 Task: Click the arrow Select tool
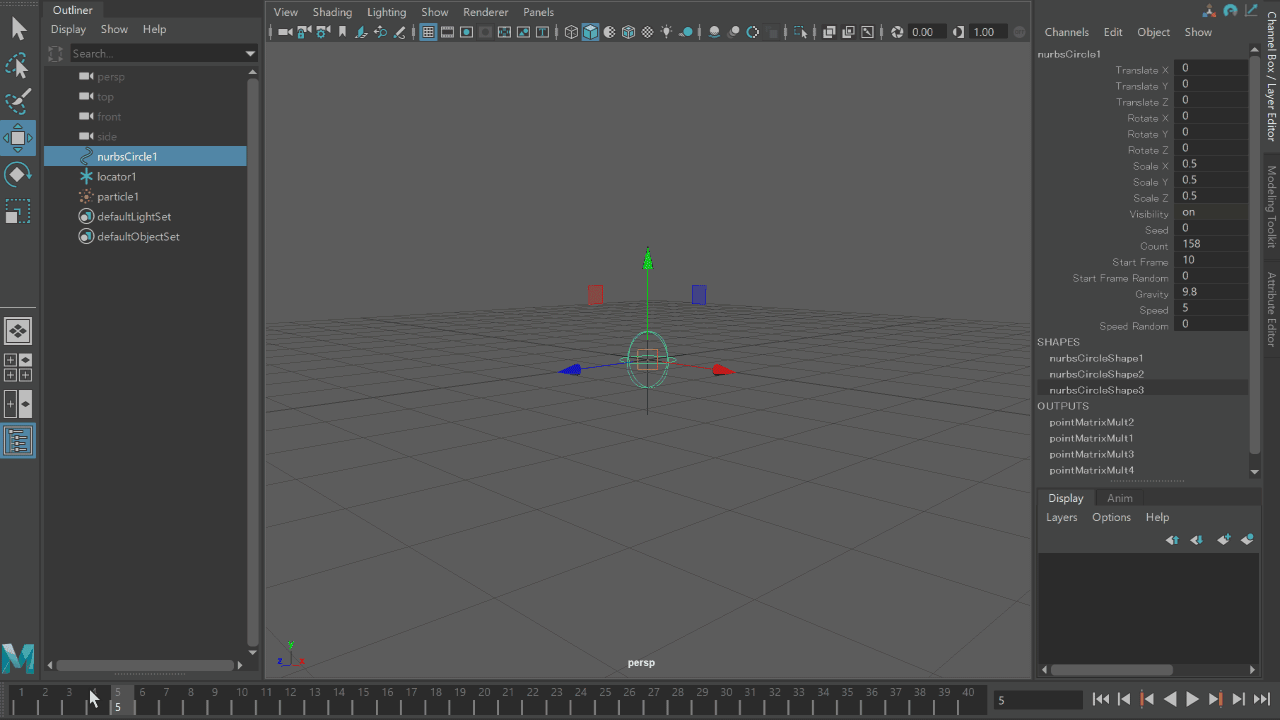(x=18, y=28)
